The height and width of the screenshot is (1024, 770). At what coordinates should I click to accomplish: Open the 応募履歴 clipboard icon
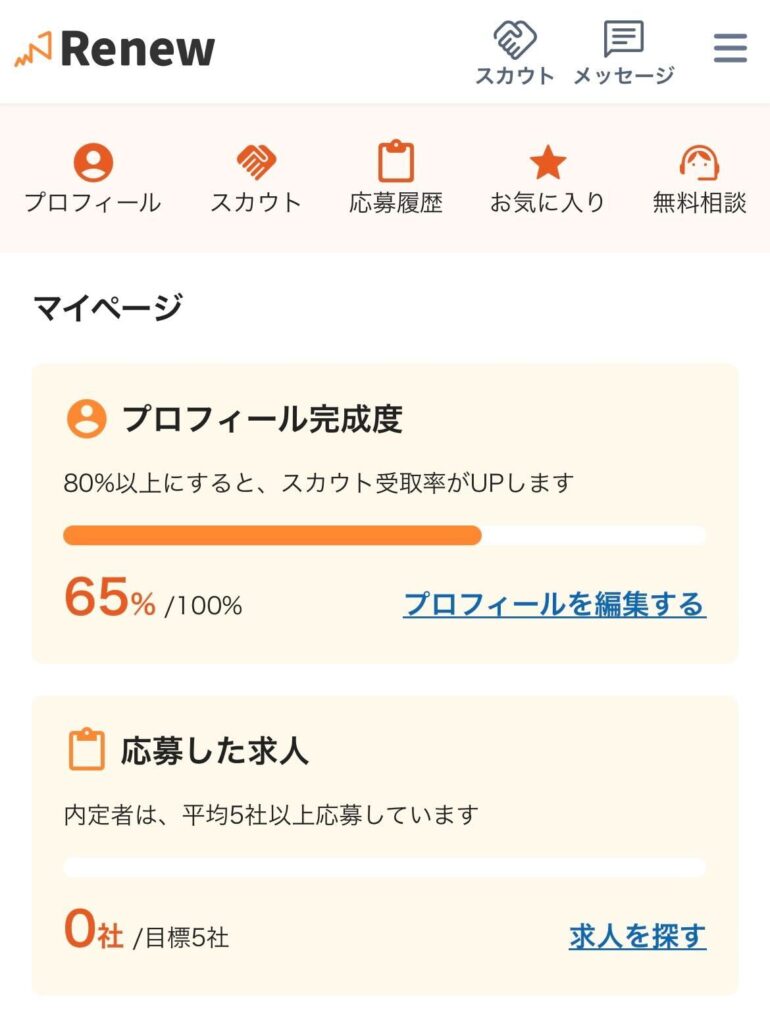pyautogui.click(x=396, y=161)
